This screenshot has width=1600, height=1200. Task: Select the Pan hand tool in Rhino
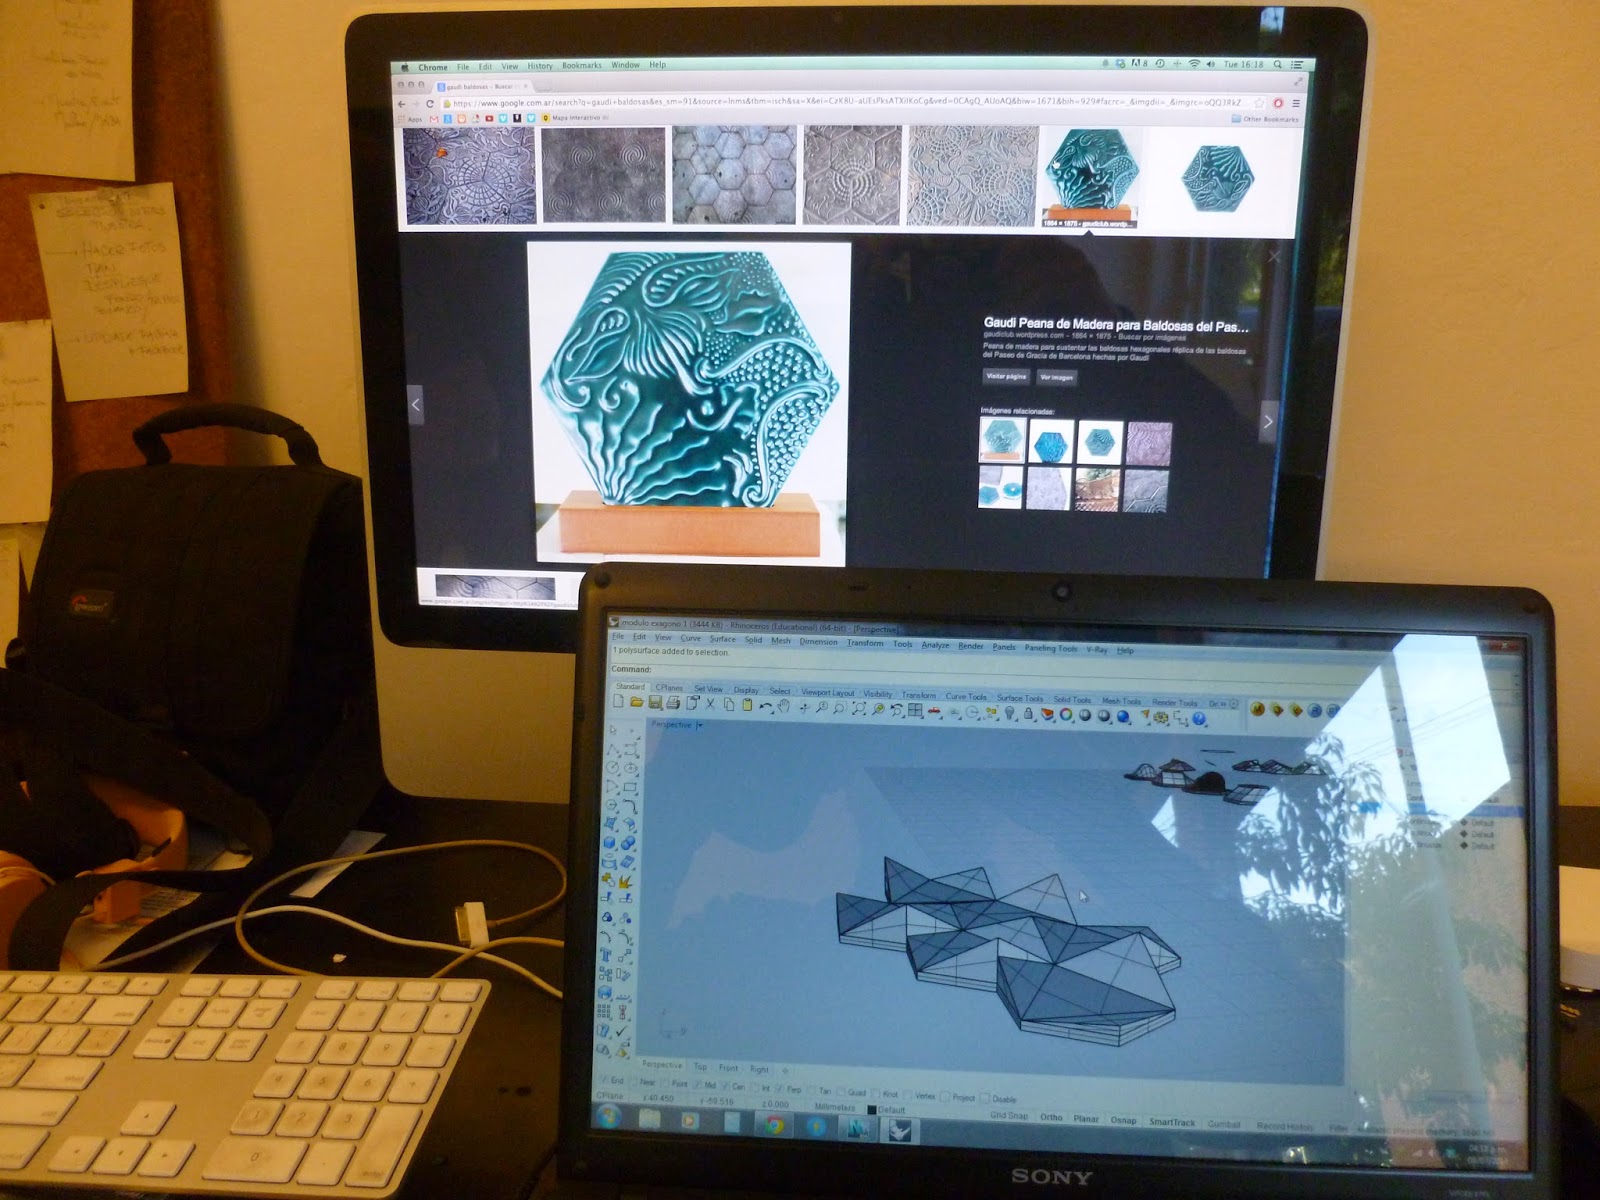[x=784, y=706]
